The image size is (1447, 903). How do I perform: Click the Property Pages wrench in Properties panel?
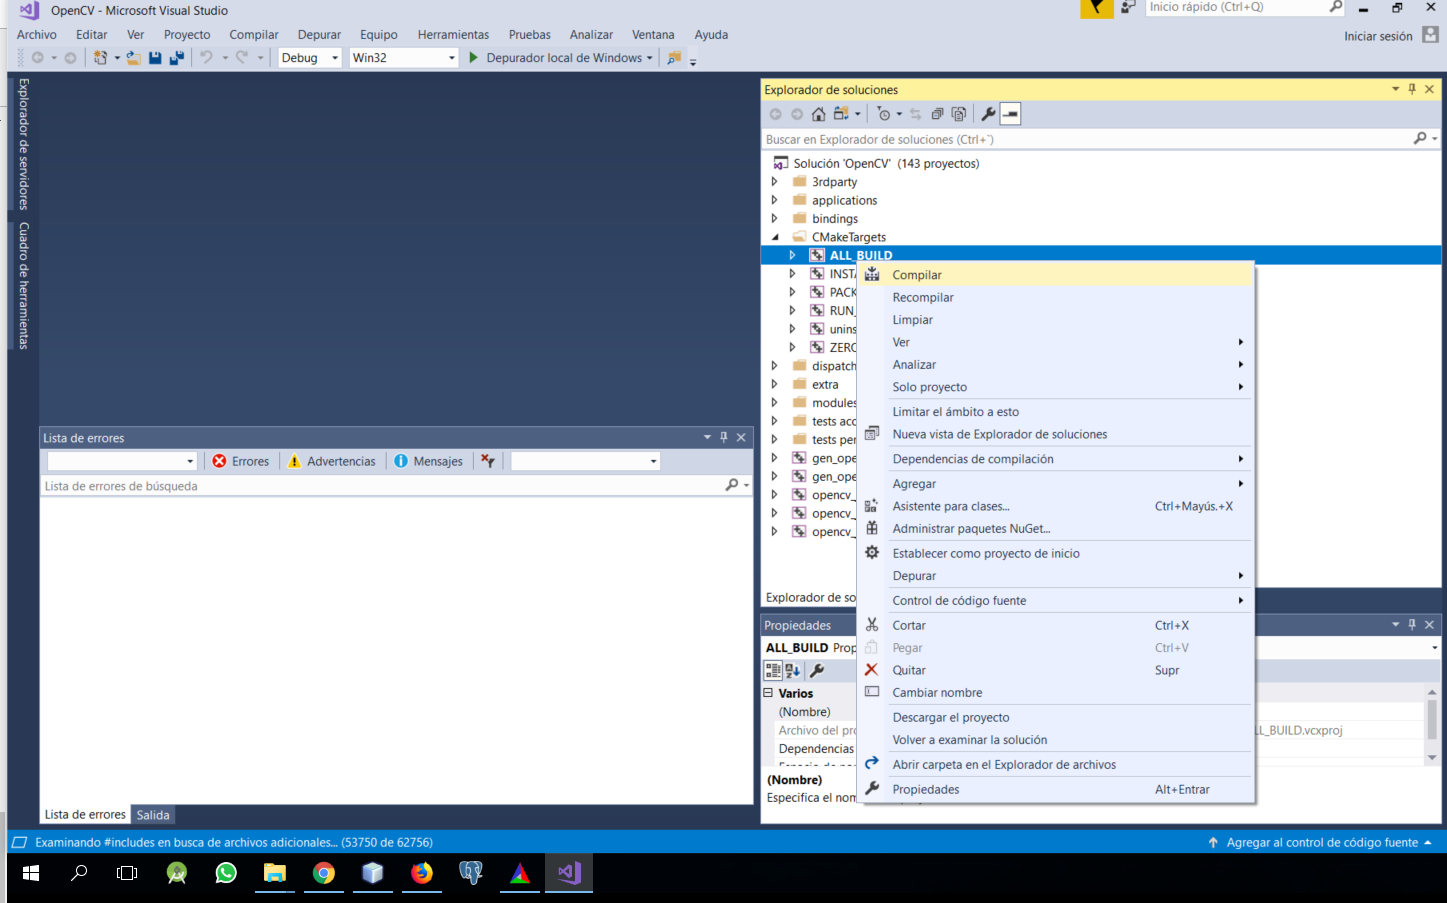tap(817, 671)
